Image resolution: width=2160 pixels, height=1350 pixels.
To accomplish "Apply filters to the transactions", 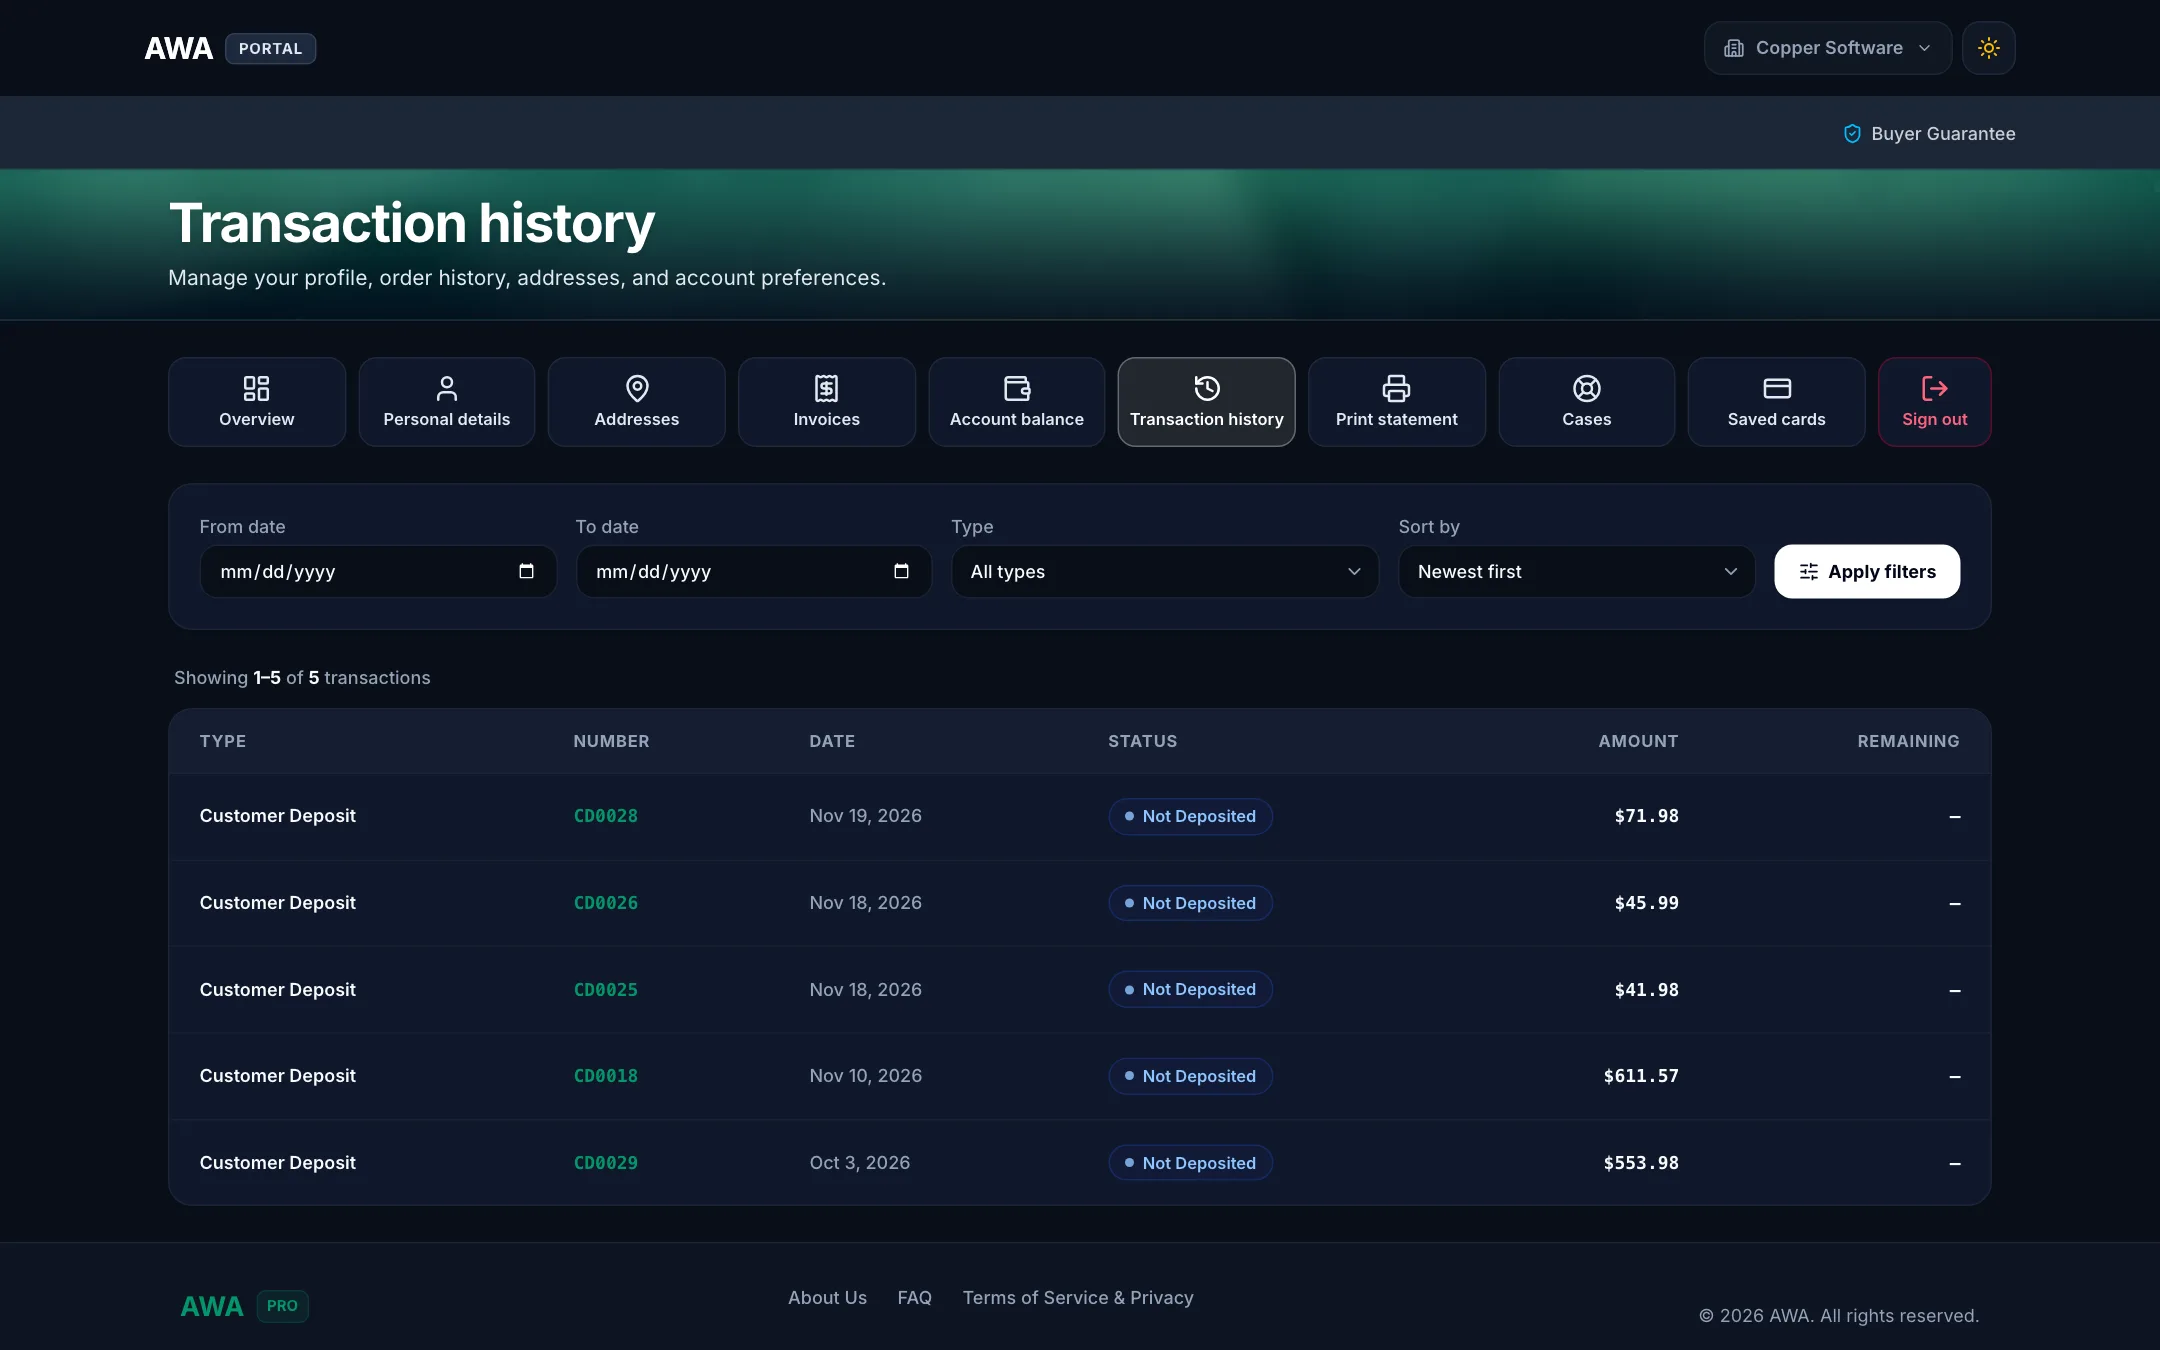I will tap(1867, 571).
